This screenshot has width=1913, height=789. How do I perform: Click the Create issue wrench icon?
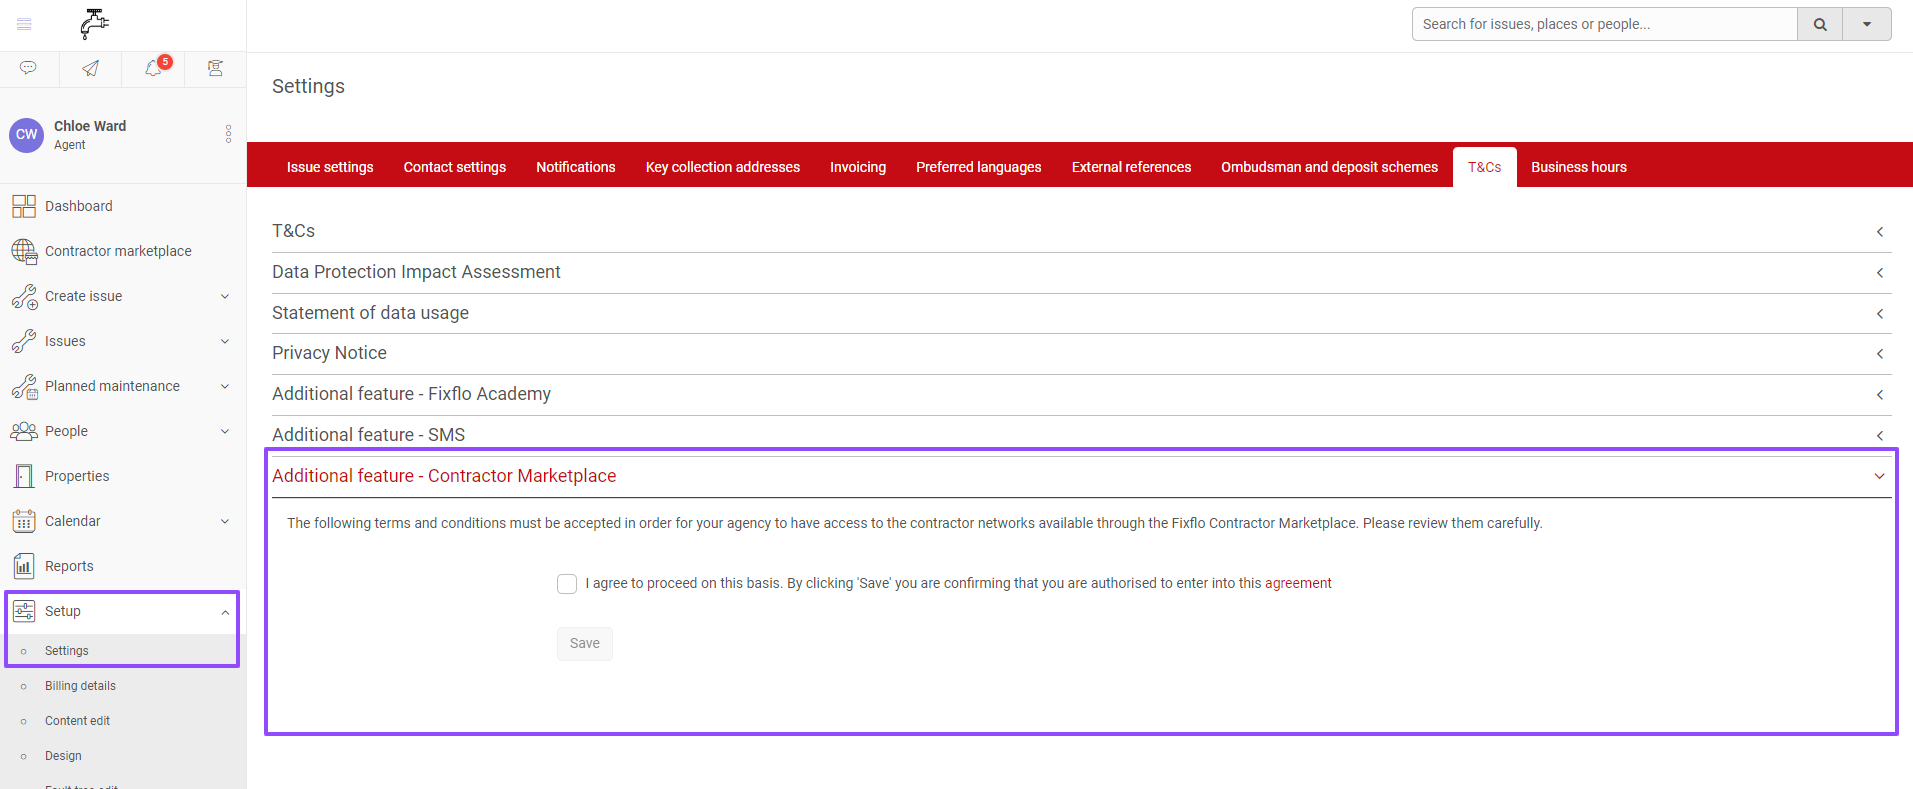pyautogui.click(x=24, y=296)
